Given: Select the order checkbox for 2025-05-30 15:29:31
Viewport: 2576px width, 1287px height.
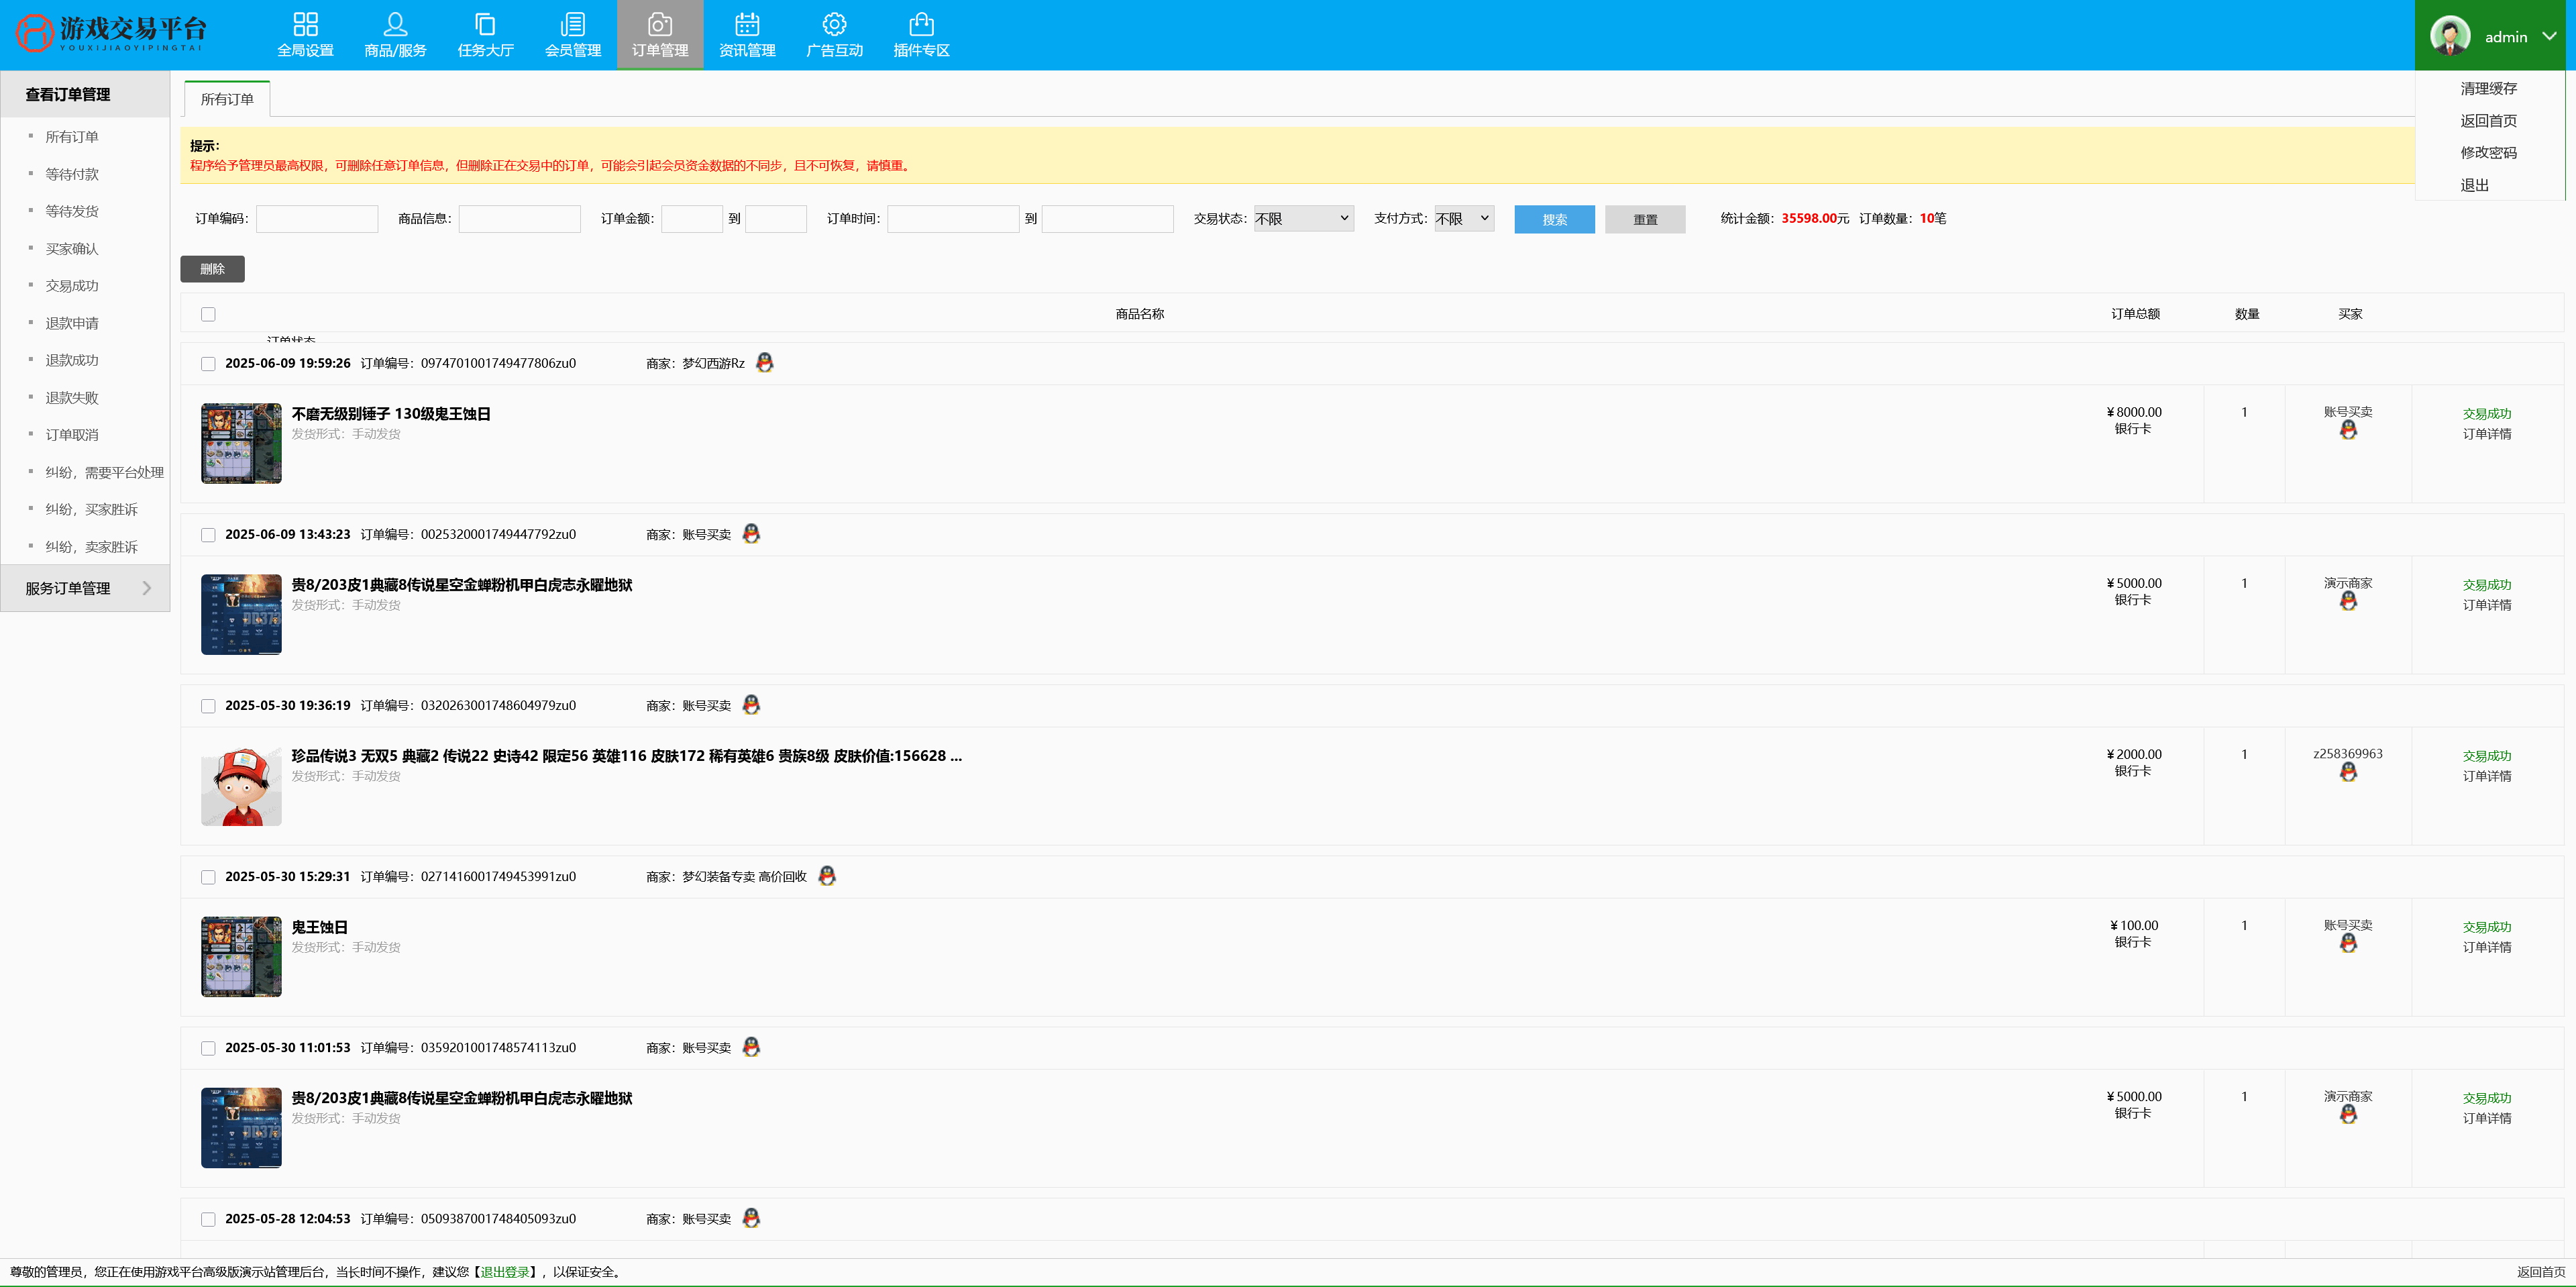Looking at the screenshot, I should 208,877.
